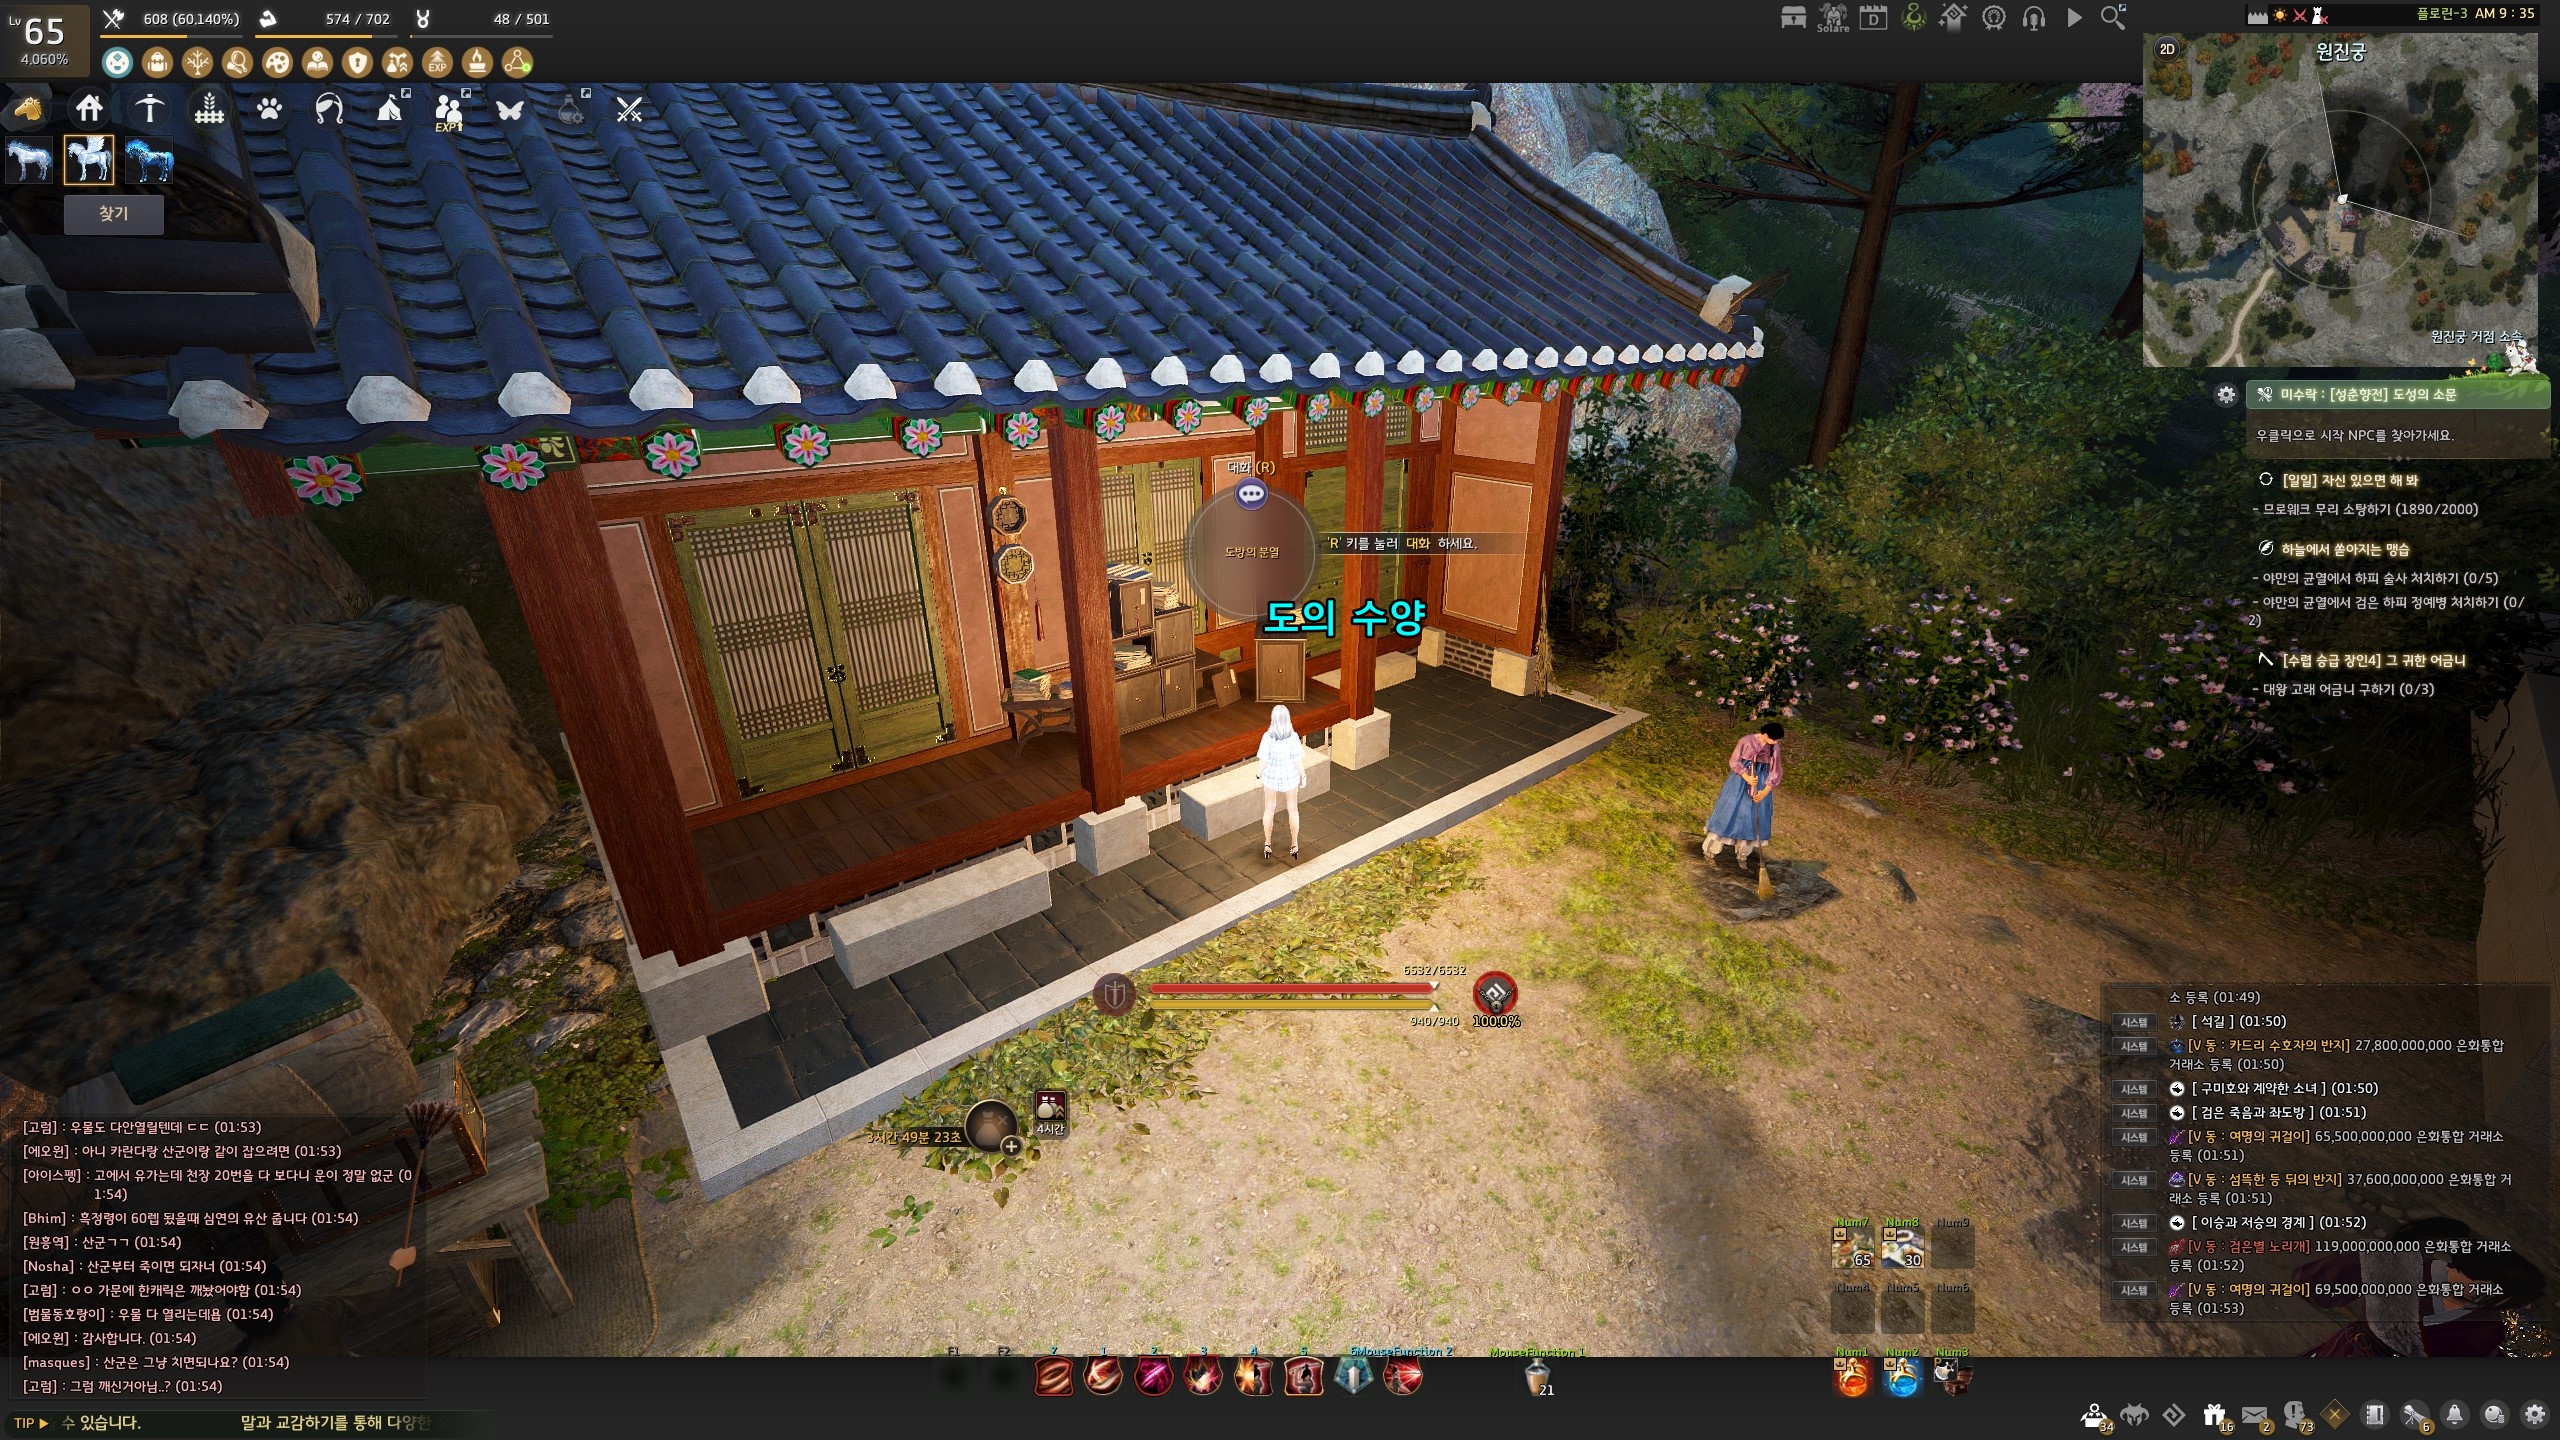Viewport: 2560px width, 1440px height.
Task: Toggle the voice chat headset icon
Action: pos(2033,18)
